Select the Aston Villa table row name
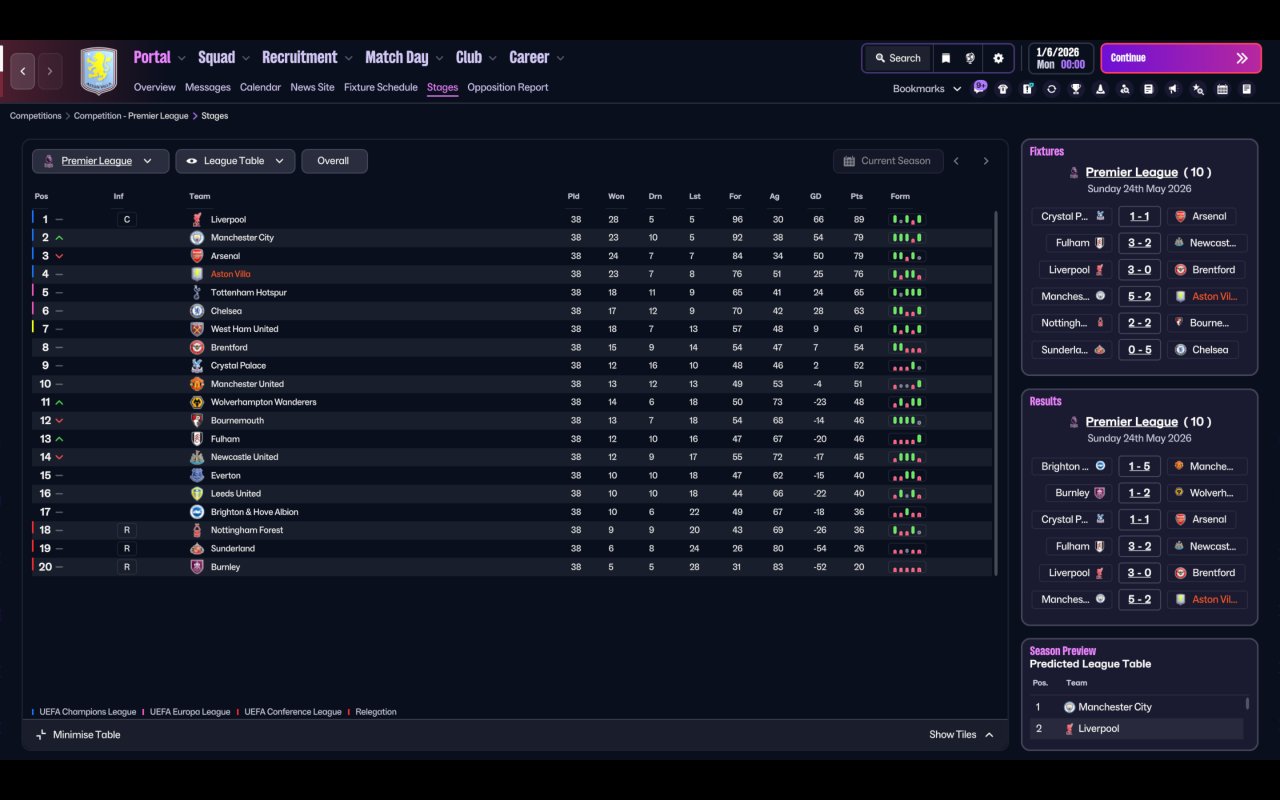This screenshot has width=1280, height=800. (231, 274)
